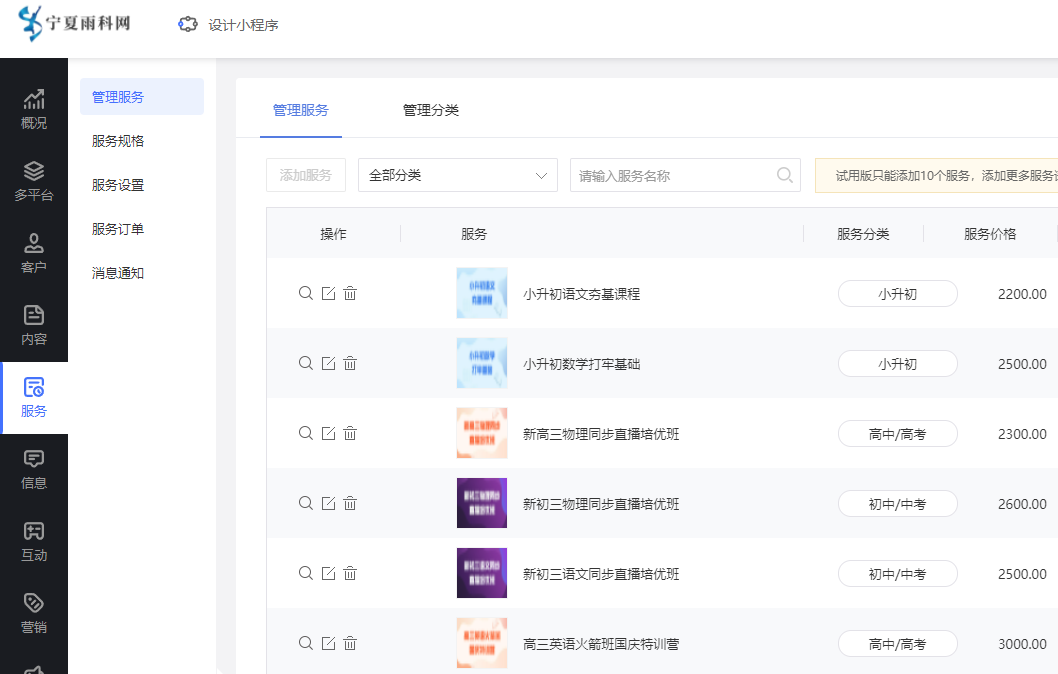Click 高中/高考 tag of 高三英语火箭班国庆特训营
The width and height of the screenshot is (1058, 674).
click(x=897, y=644)
